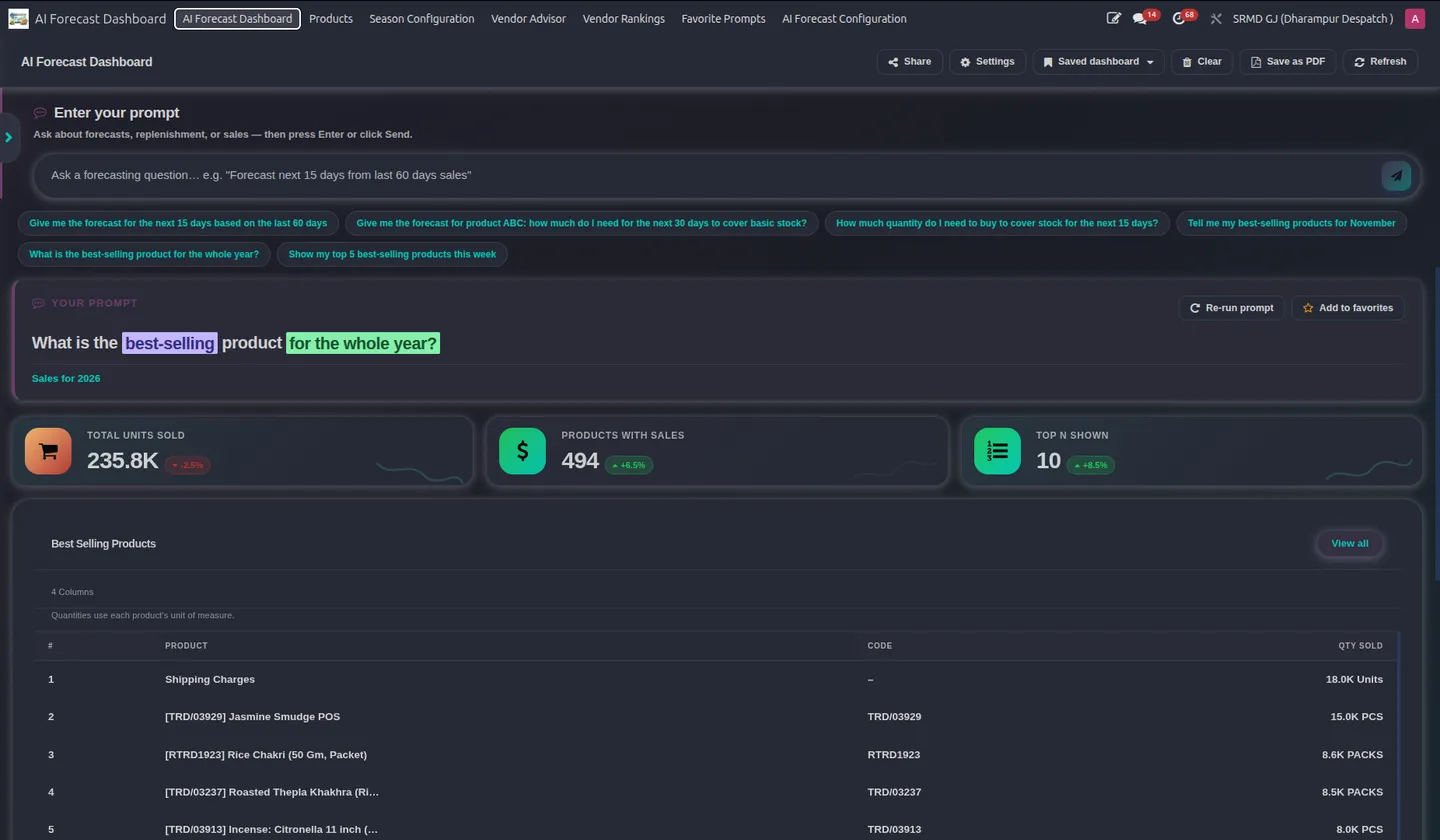Viewport: 1440px width, 840px height.
Task: Select 'How much quantity do I need' suggestion
Action: tap(997, 223)
